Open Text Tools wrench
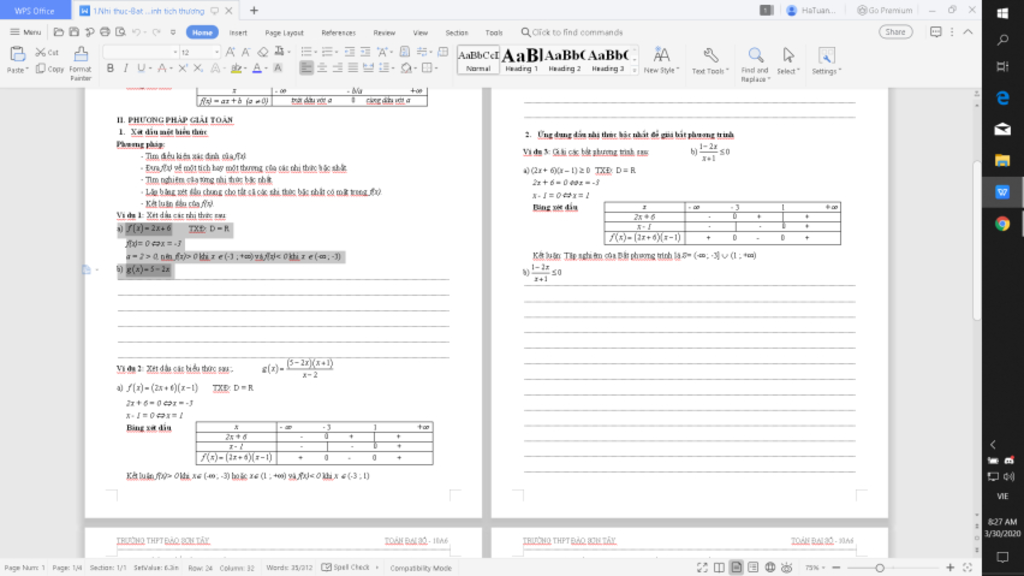Image resolution: width=1024 pixels, height=576 pixels. tap(710, 61)
